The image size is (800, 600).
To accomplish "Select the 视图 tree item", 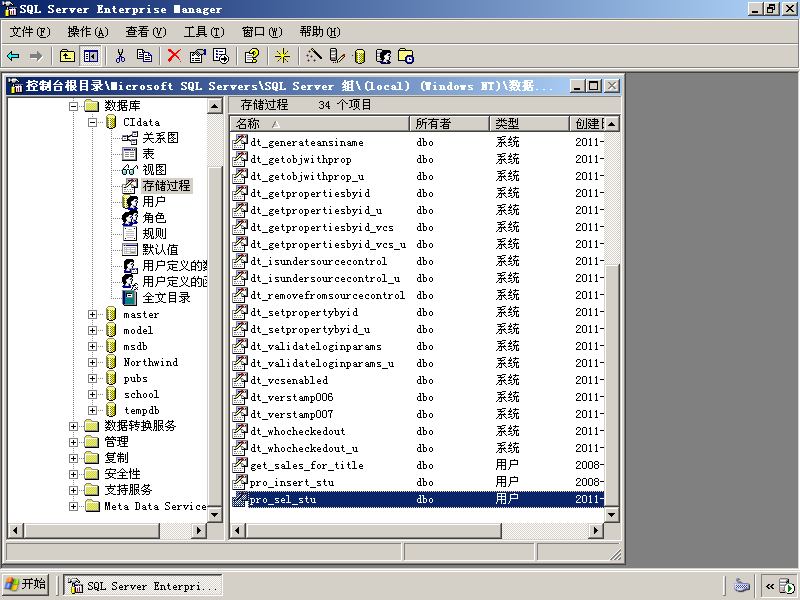I will point(154,170).
